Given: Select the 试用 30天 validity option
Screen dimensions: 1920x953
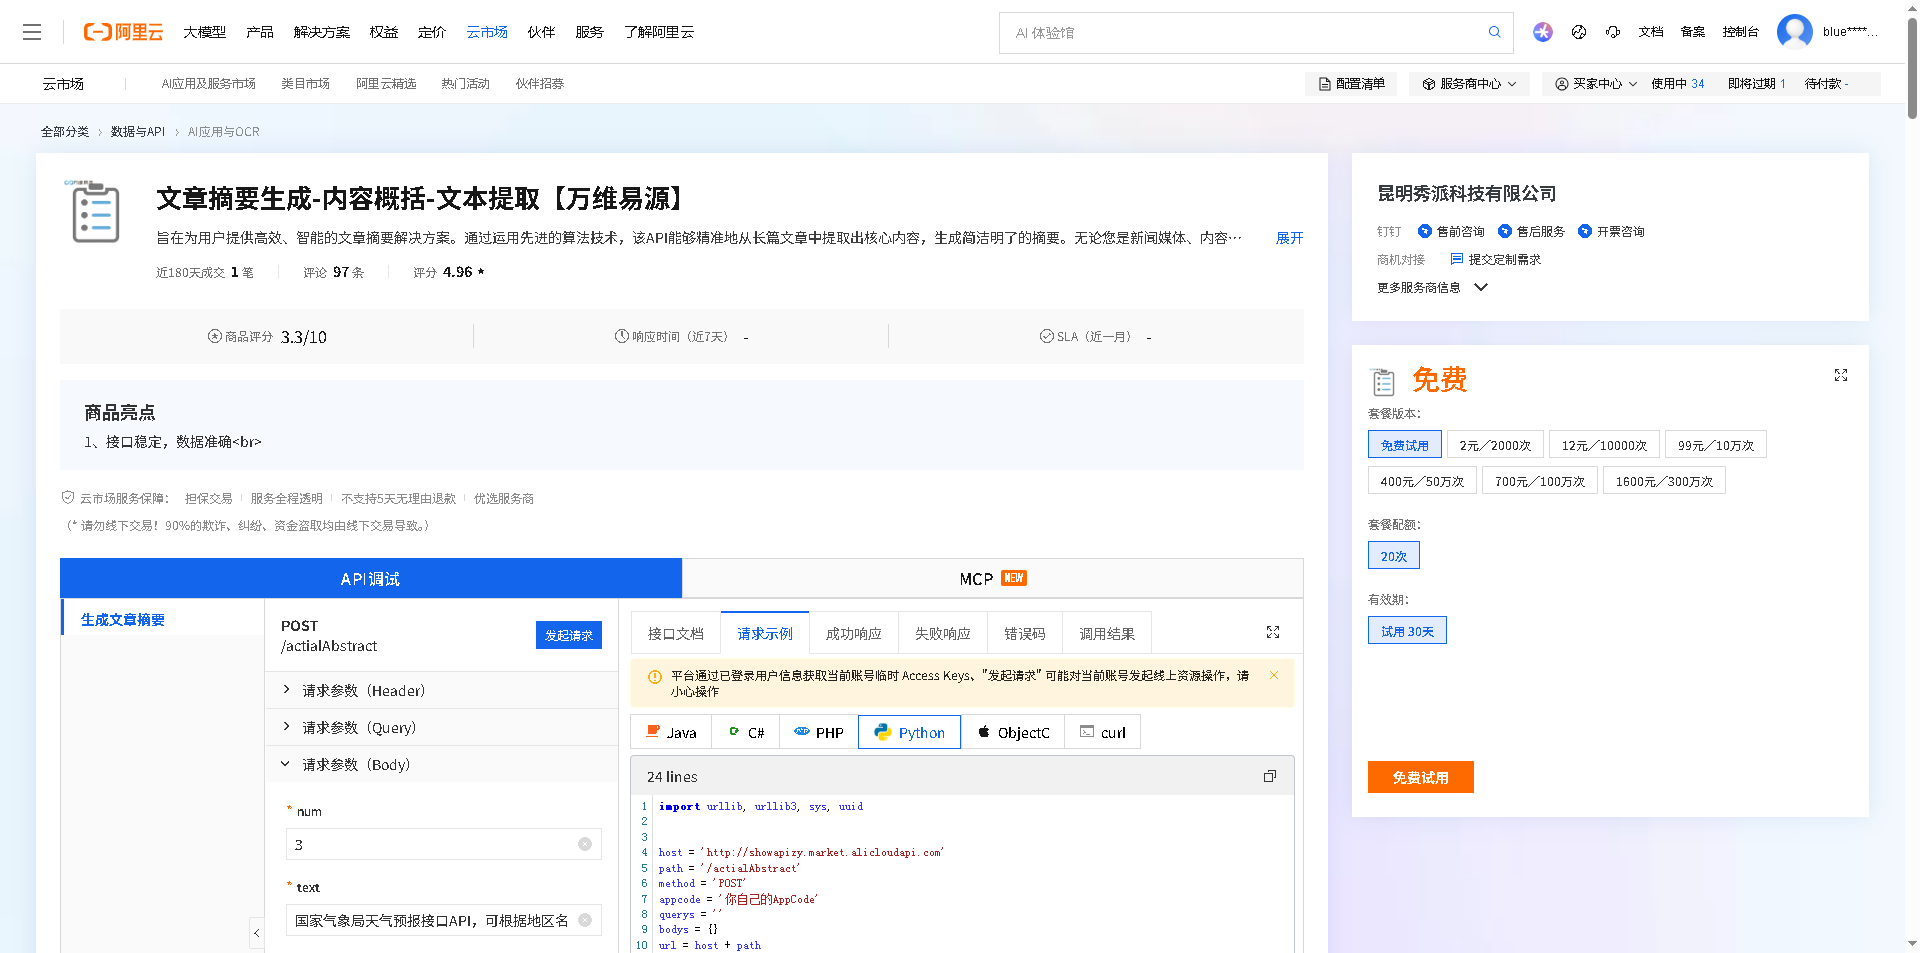Looking at the screenshot, I should tap(1407, 631).
